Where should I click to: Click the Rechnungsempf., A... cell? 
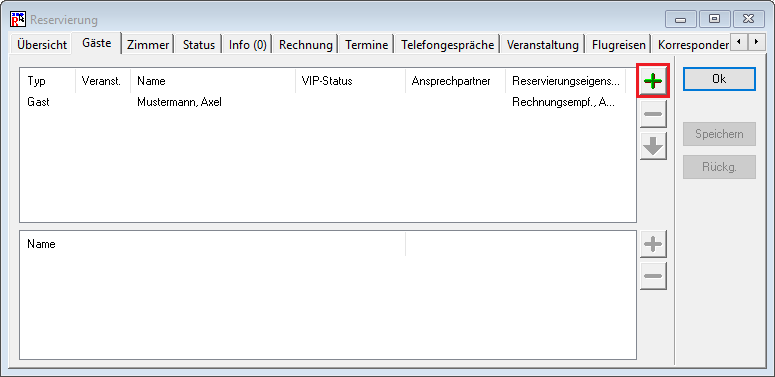[563, 102]
